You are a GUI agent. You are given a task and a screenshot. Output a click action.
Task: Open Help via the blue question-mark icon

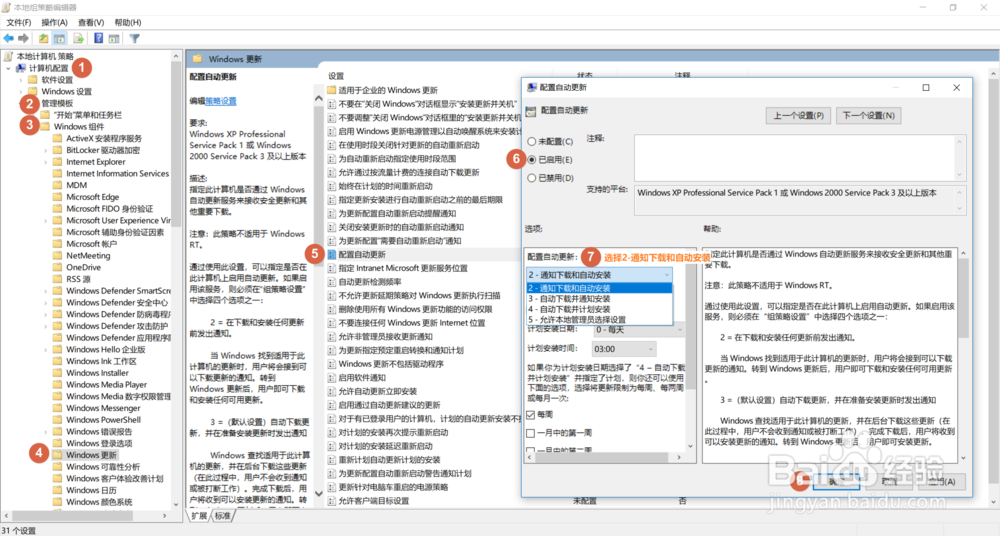(x=98, y=38)
